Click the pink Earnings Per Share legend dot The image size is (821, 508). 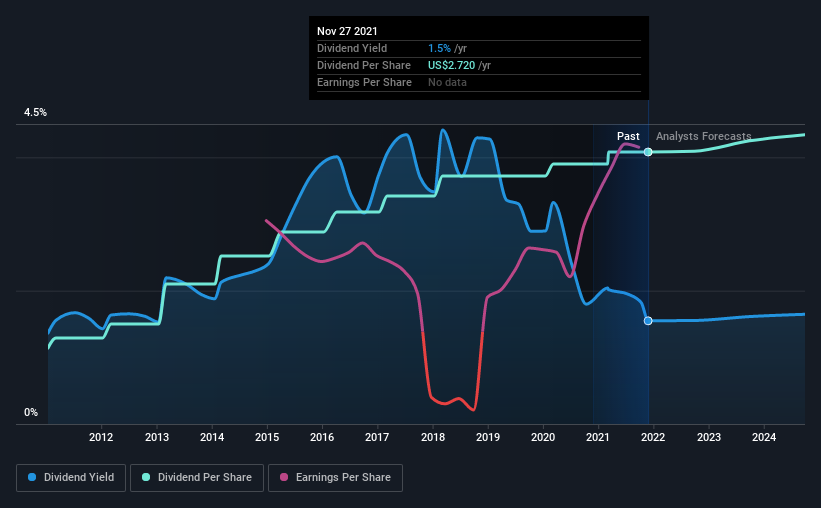click(284, 477)
